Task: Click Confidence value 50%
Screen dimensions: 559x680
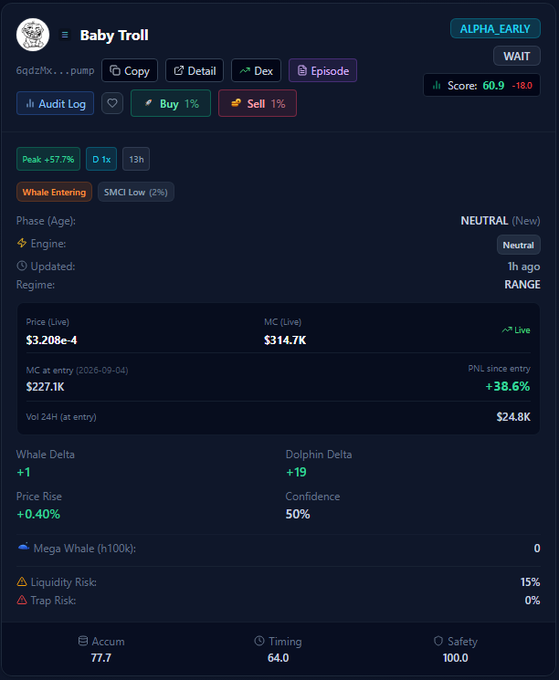Action: tap(297, 514)
